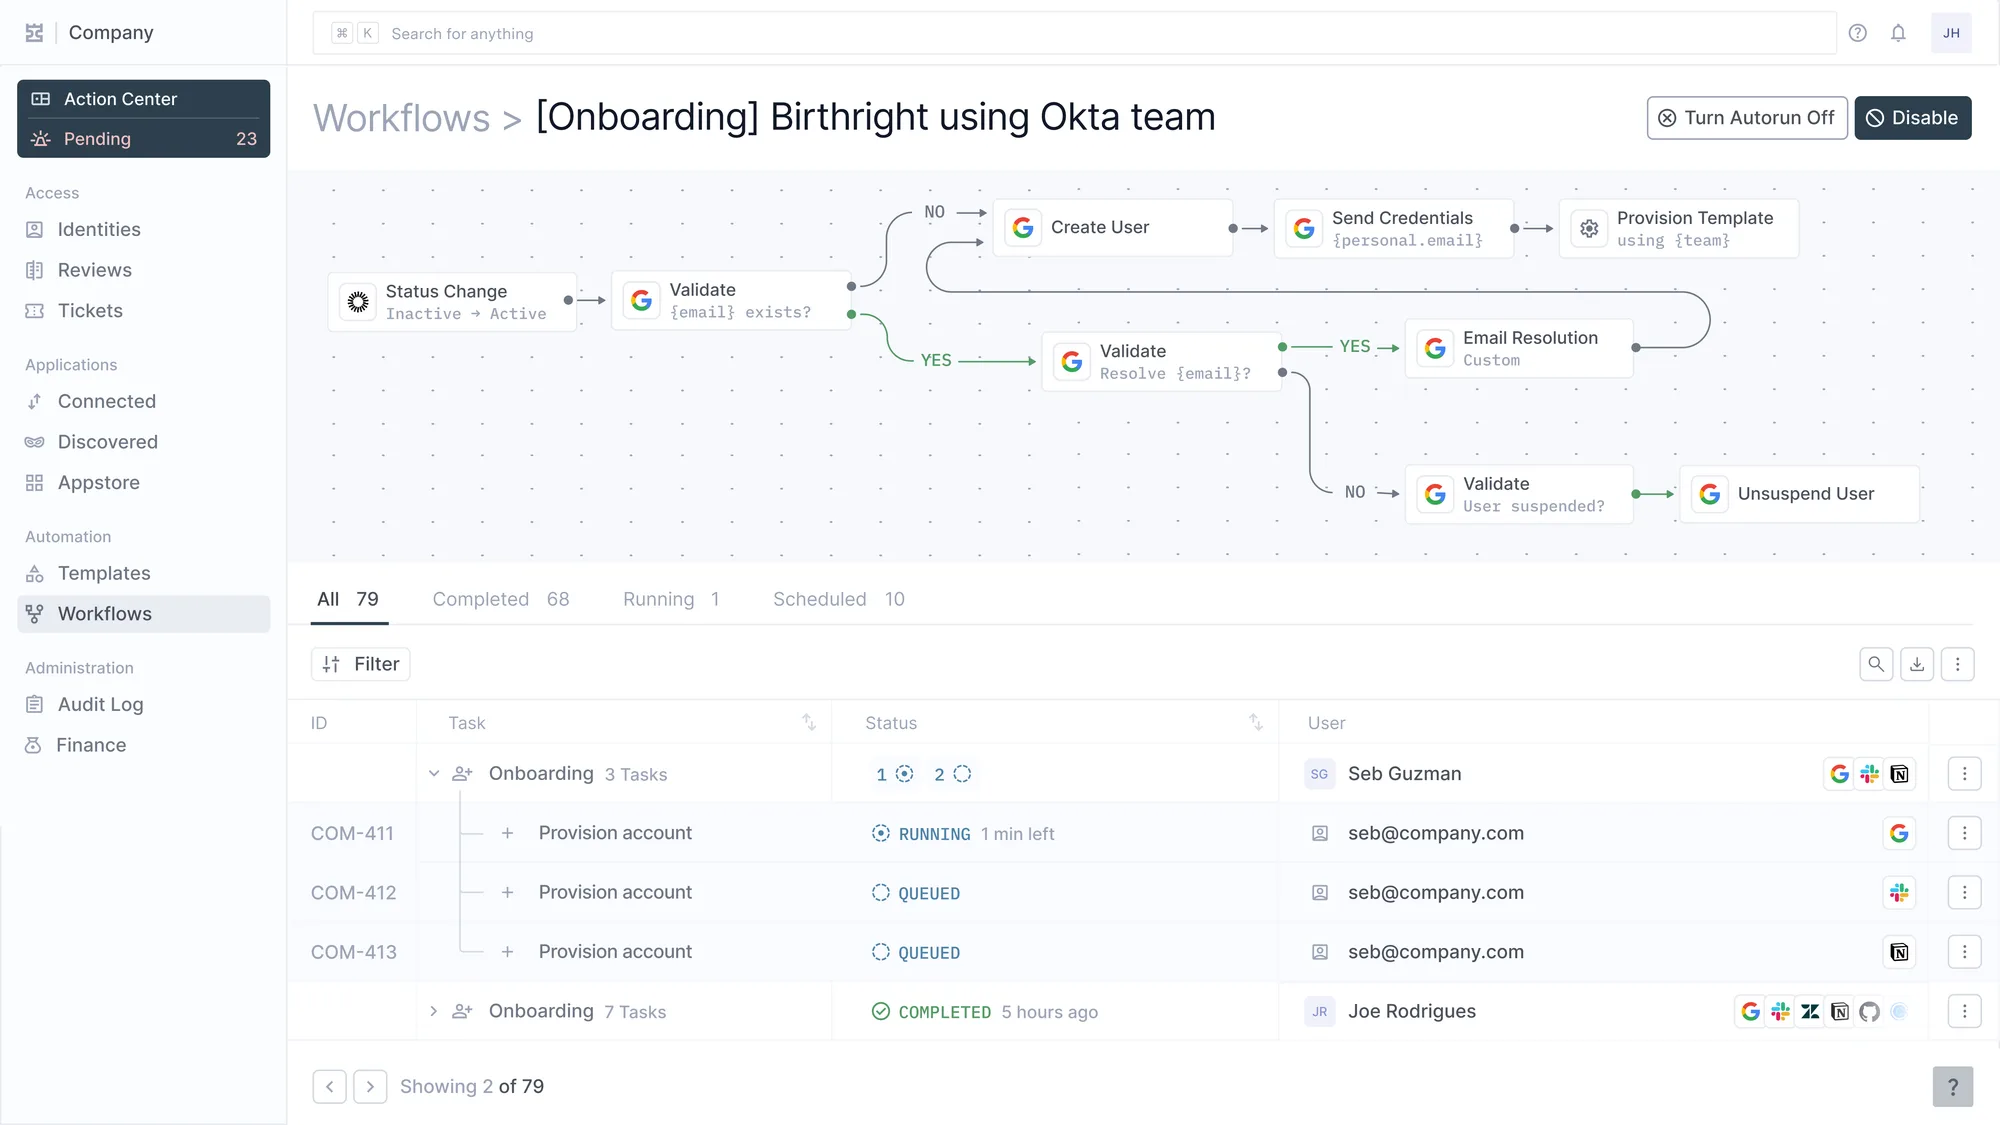Open row menu for Joe Rodrigues
2000x1125 pixels.
[1964, 1011]
